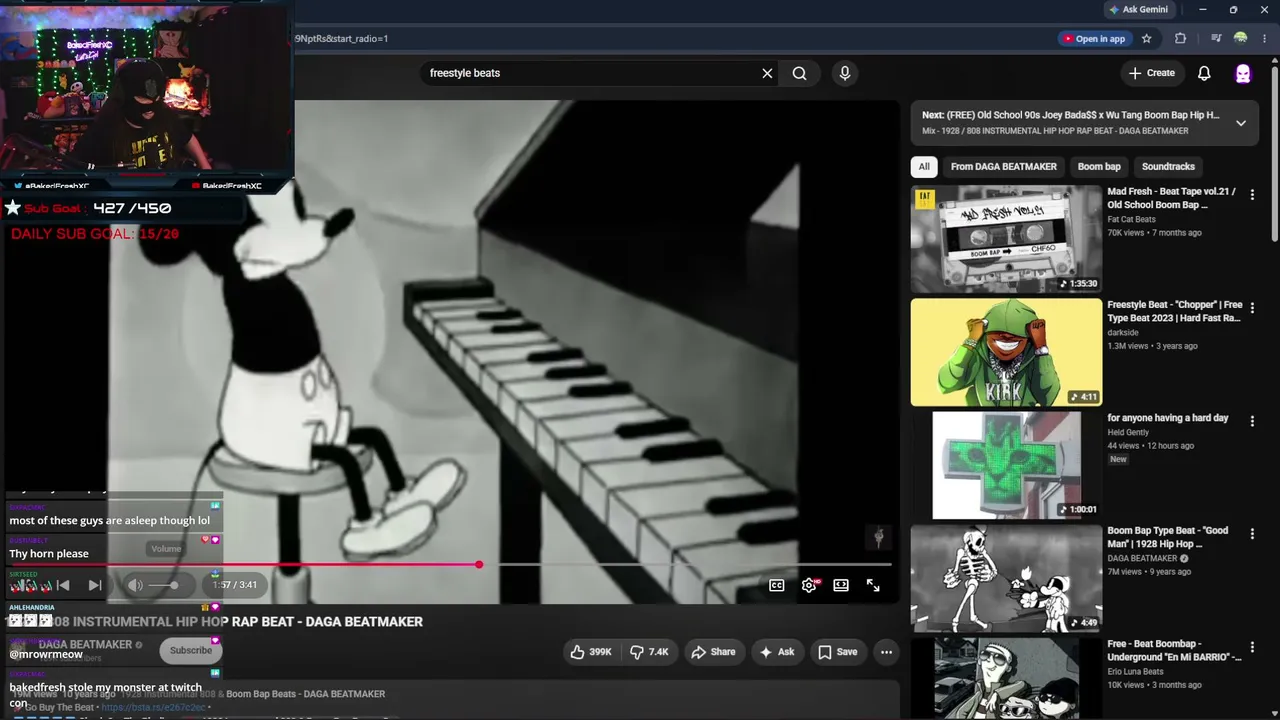
Task: Open the browser three-dot menu
Action: click(x=1265, y=39)
